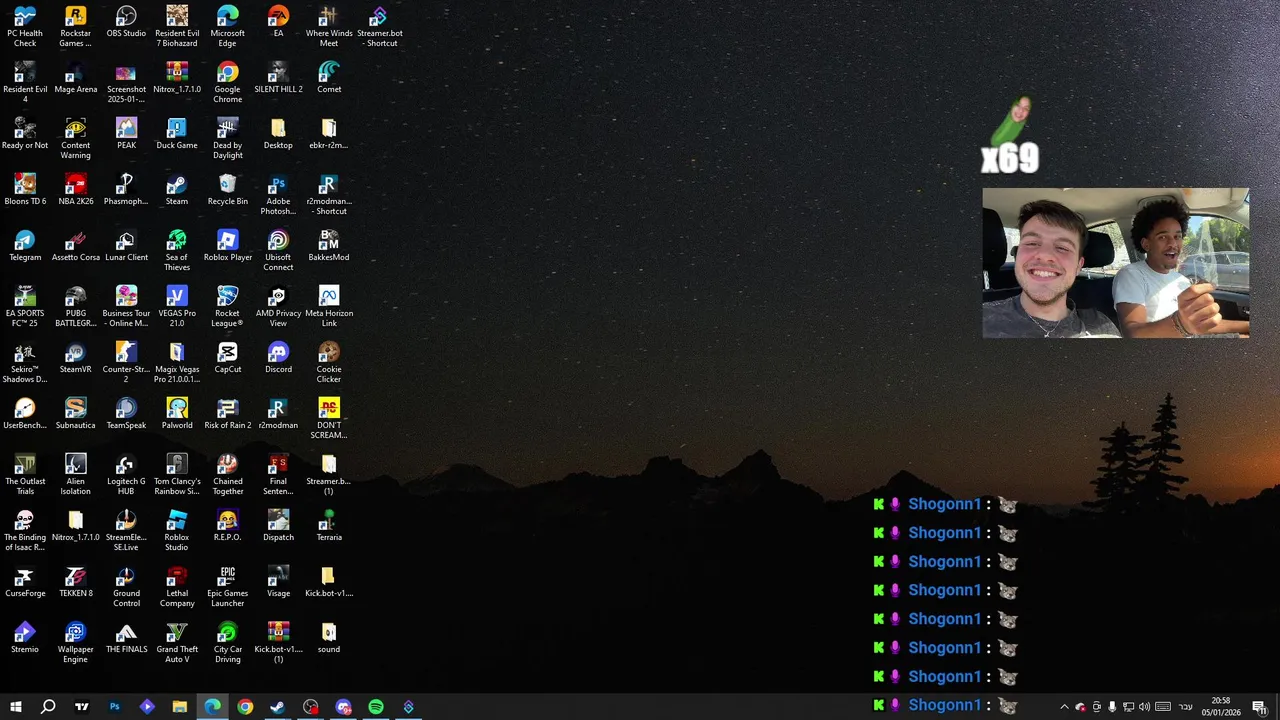Select the sound file desktop icon
Viewport: 1280px width, 720px height.
pyautogui.click(x=329, y=637)
